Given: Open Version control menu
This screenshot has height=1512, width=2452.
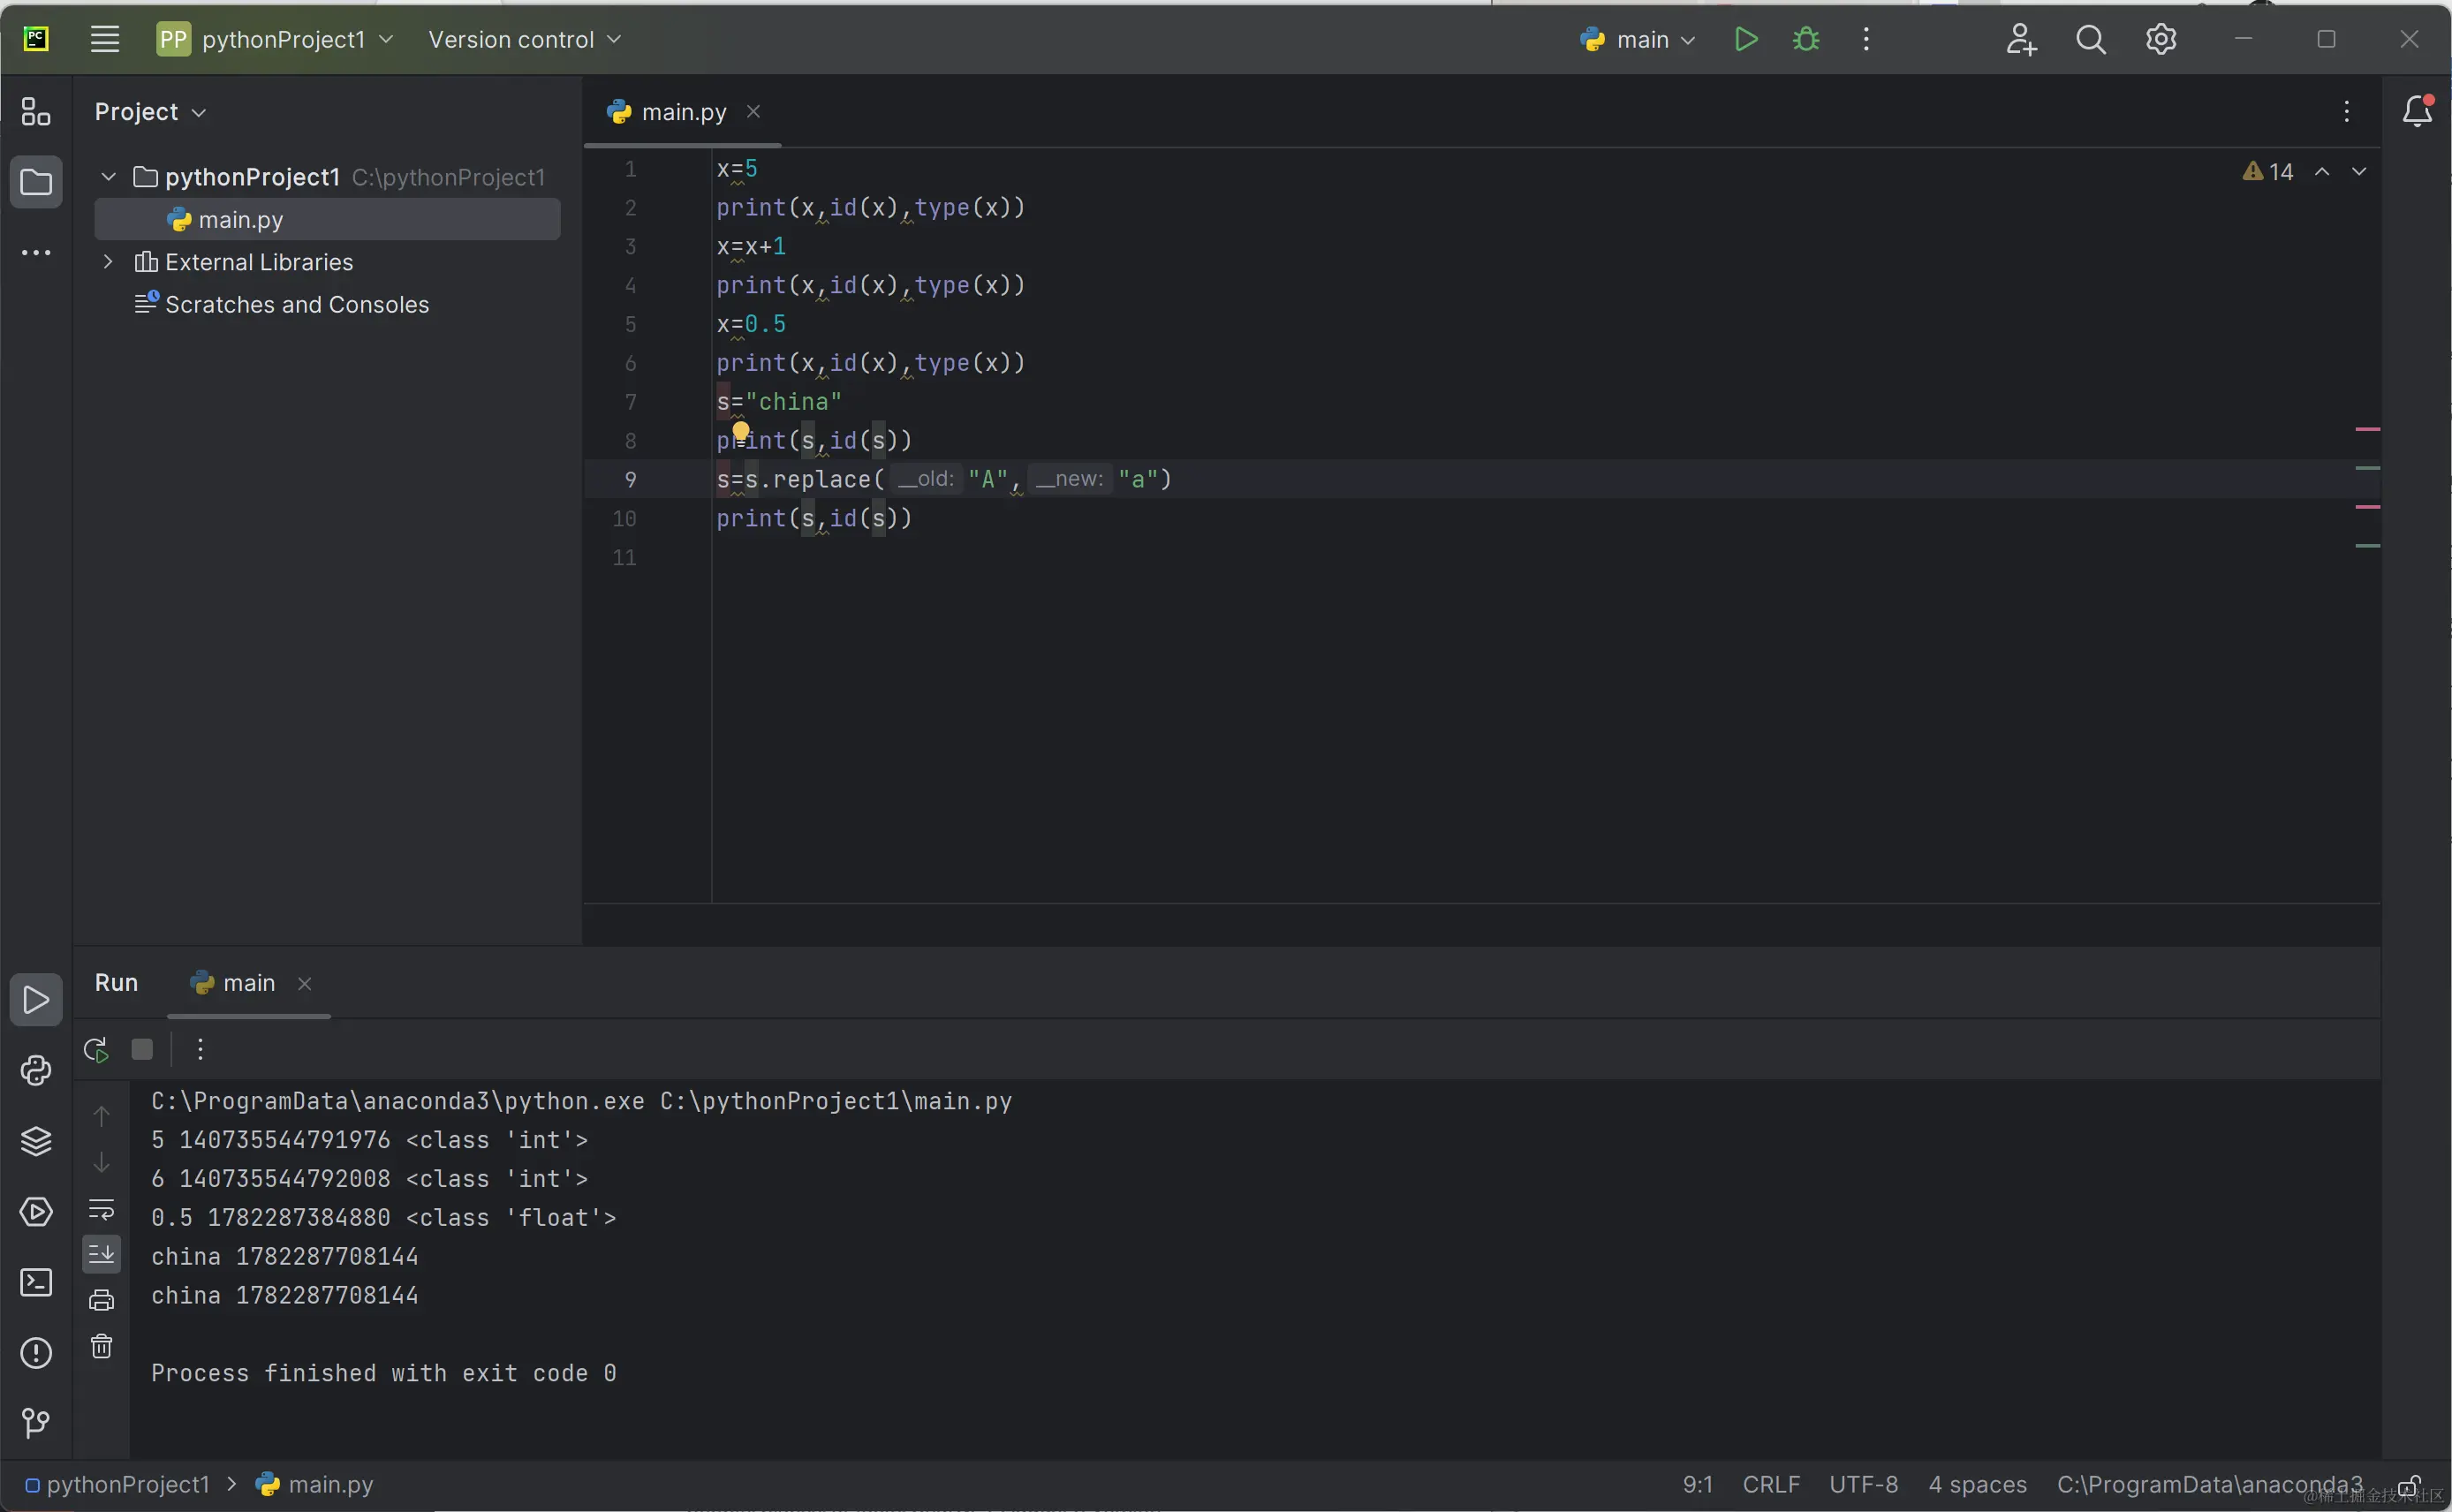Looking at the screenshot, I should pyautogui.click(x=524, y=40).
